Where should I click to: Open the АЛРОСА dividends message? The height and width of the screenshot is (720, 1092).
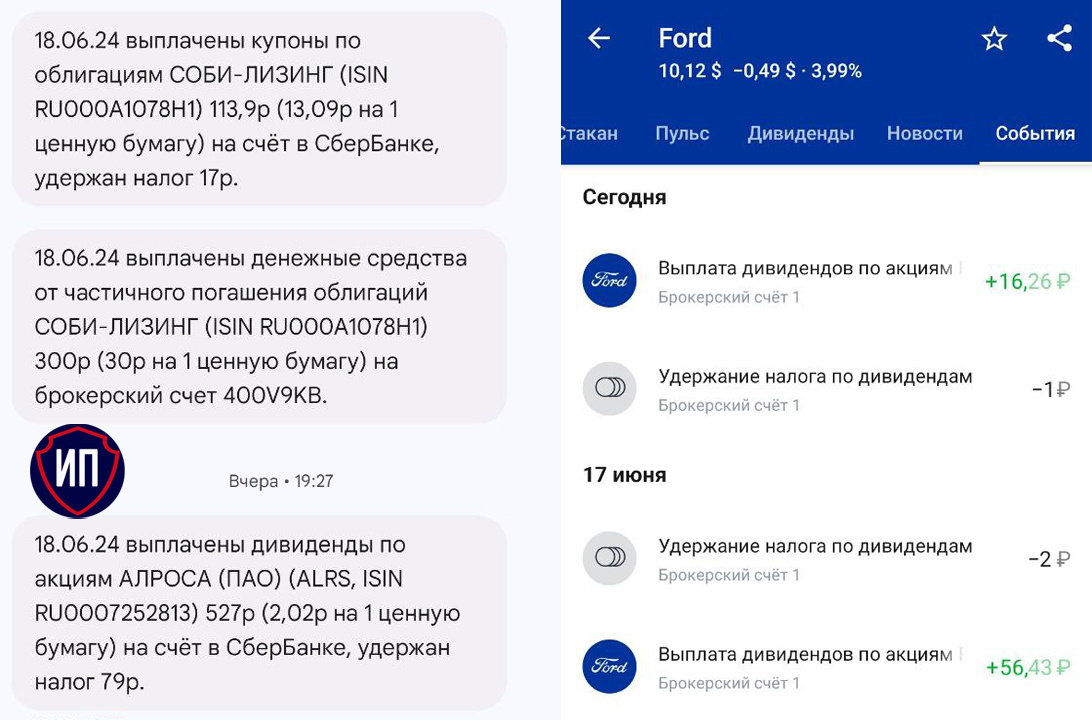point(259,613)
